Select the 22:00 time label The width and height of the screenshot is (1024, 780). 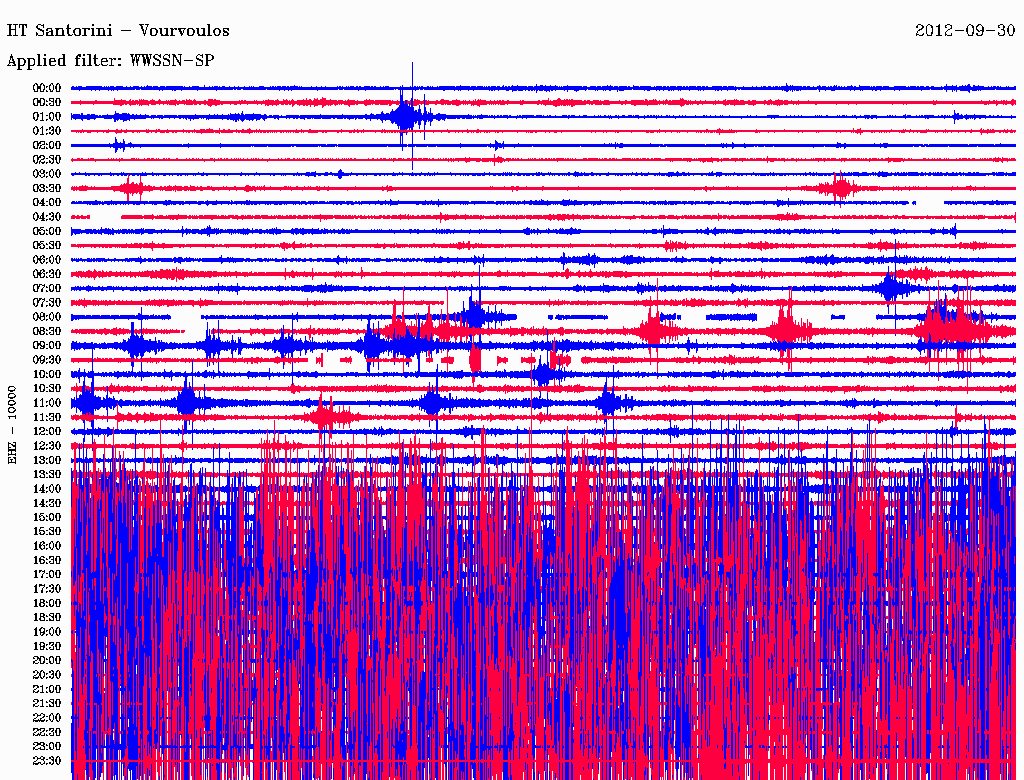pyautogui.click(x=47, y=718)
